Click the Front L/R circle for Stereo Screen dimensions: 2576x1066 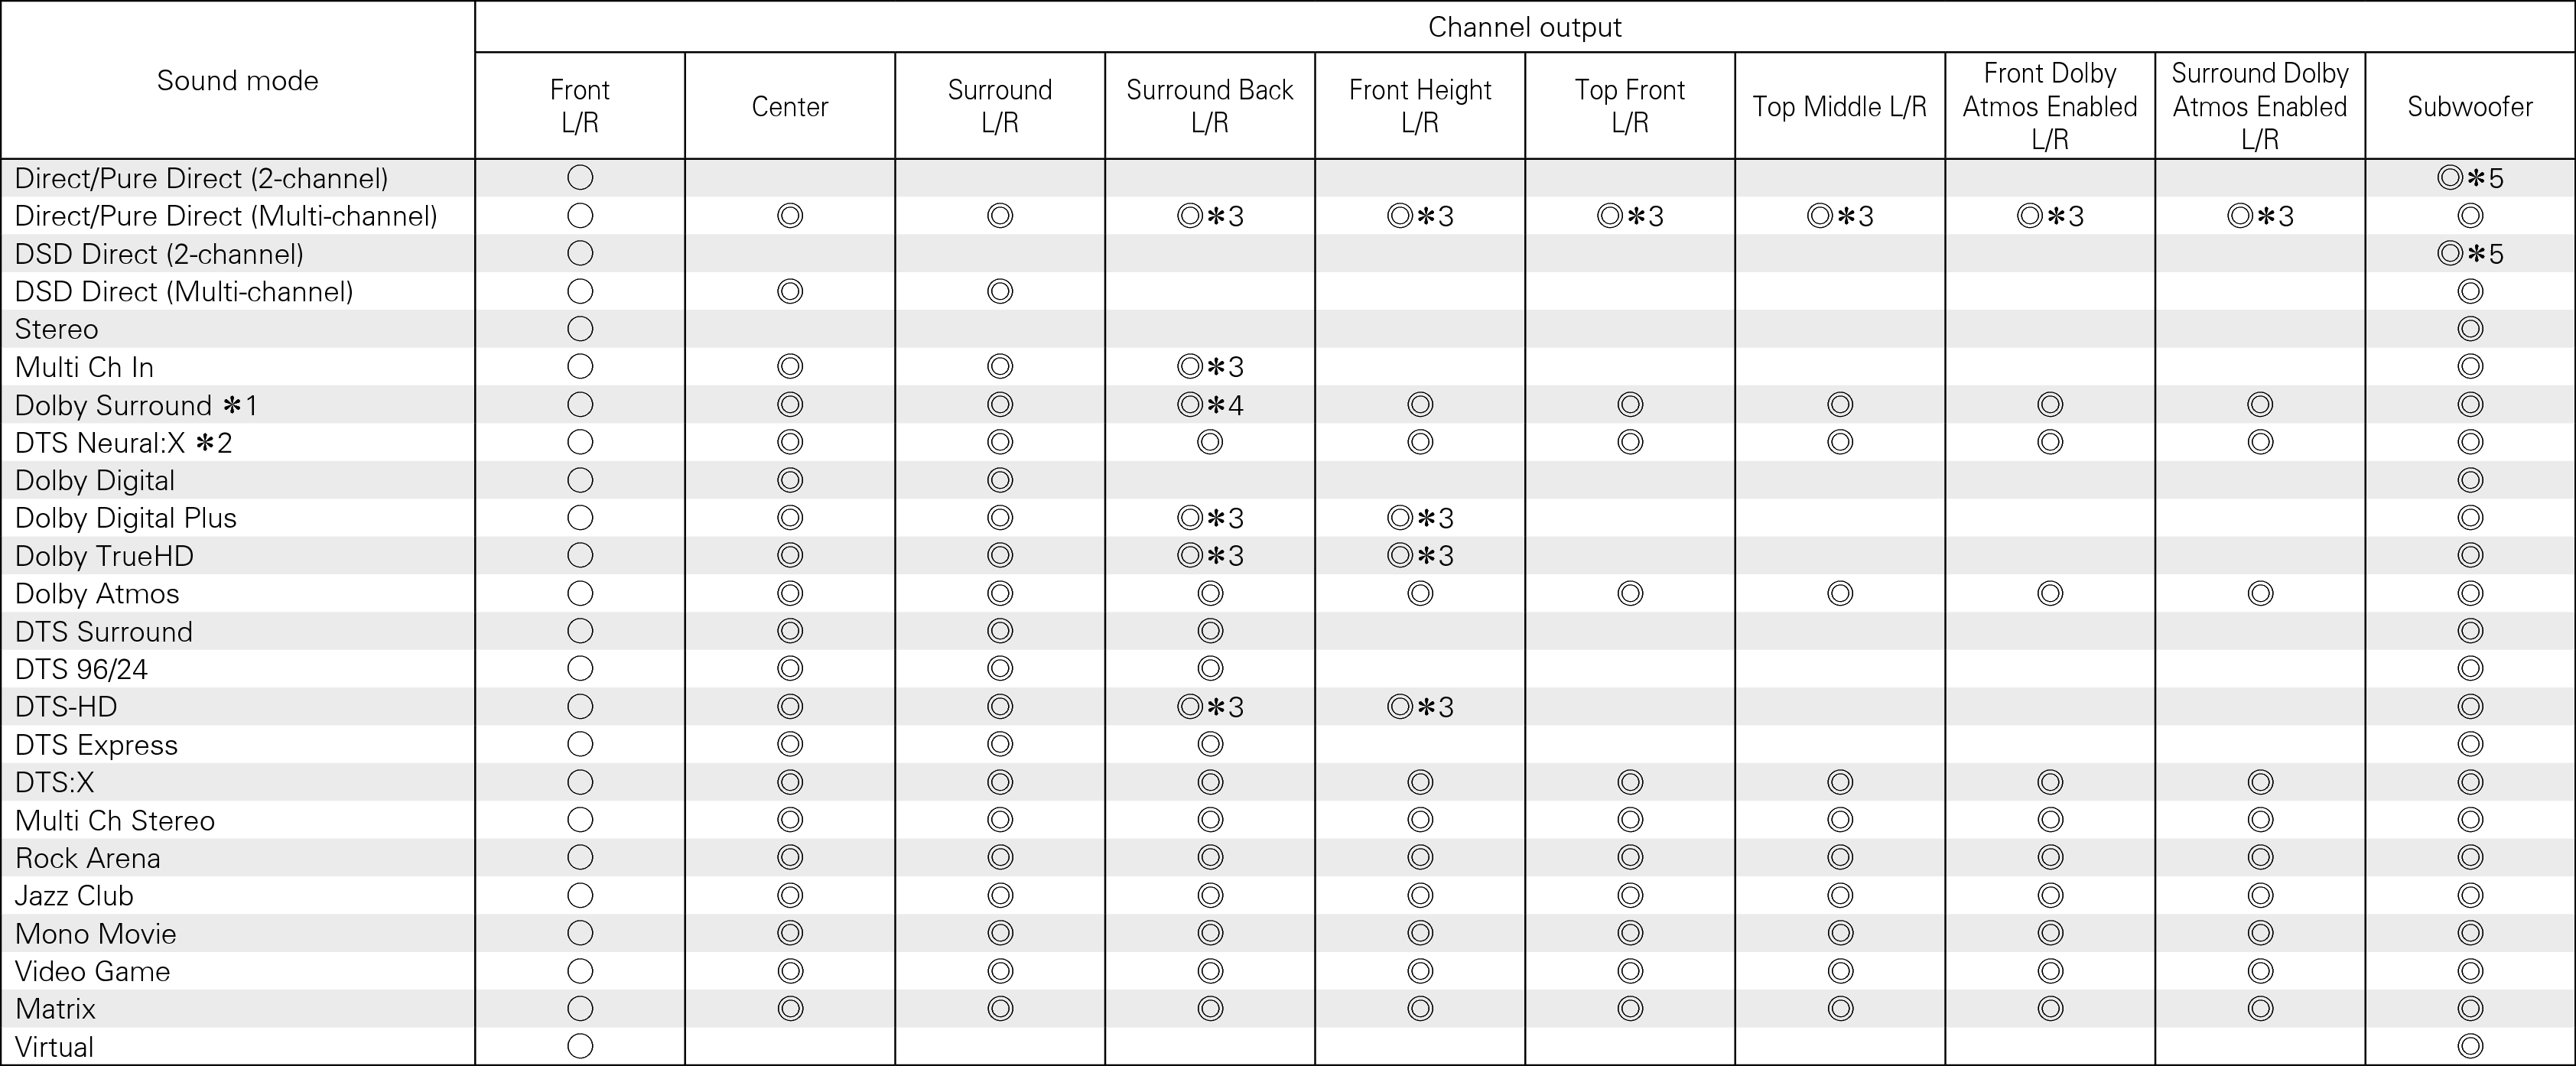pos(580,329)
